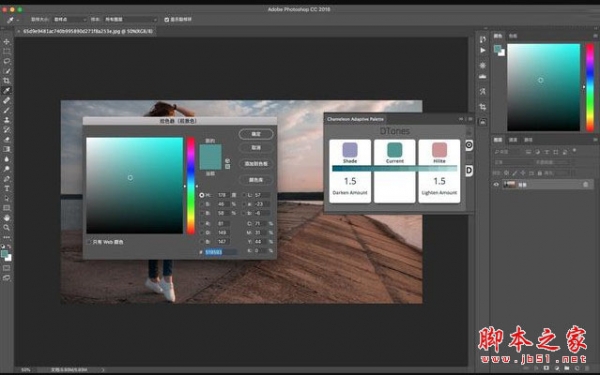Click the Hilite swatch in Chameleon panel
The width and height of the screenshot is (600, 375).
(x=439, y=150)
